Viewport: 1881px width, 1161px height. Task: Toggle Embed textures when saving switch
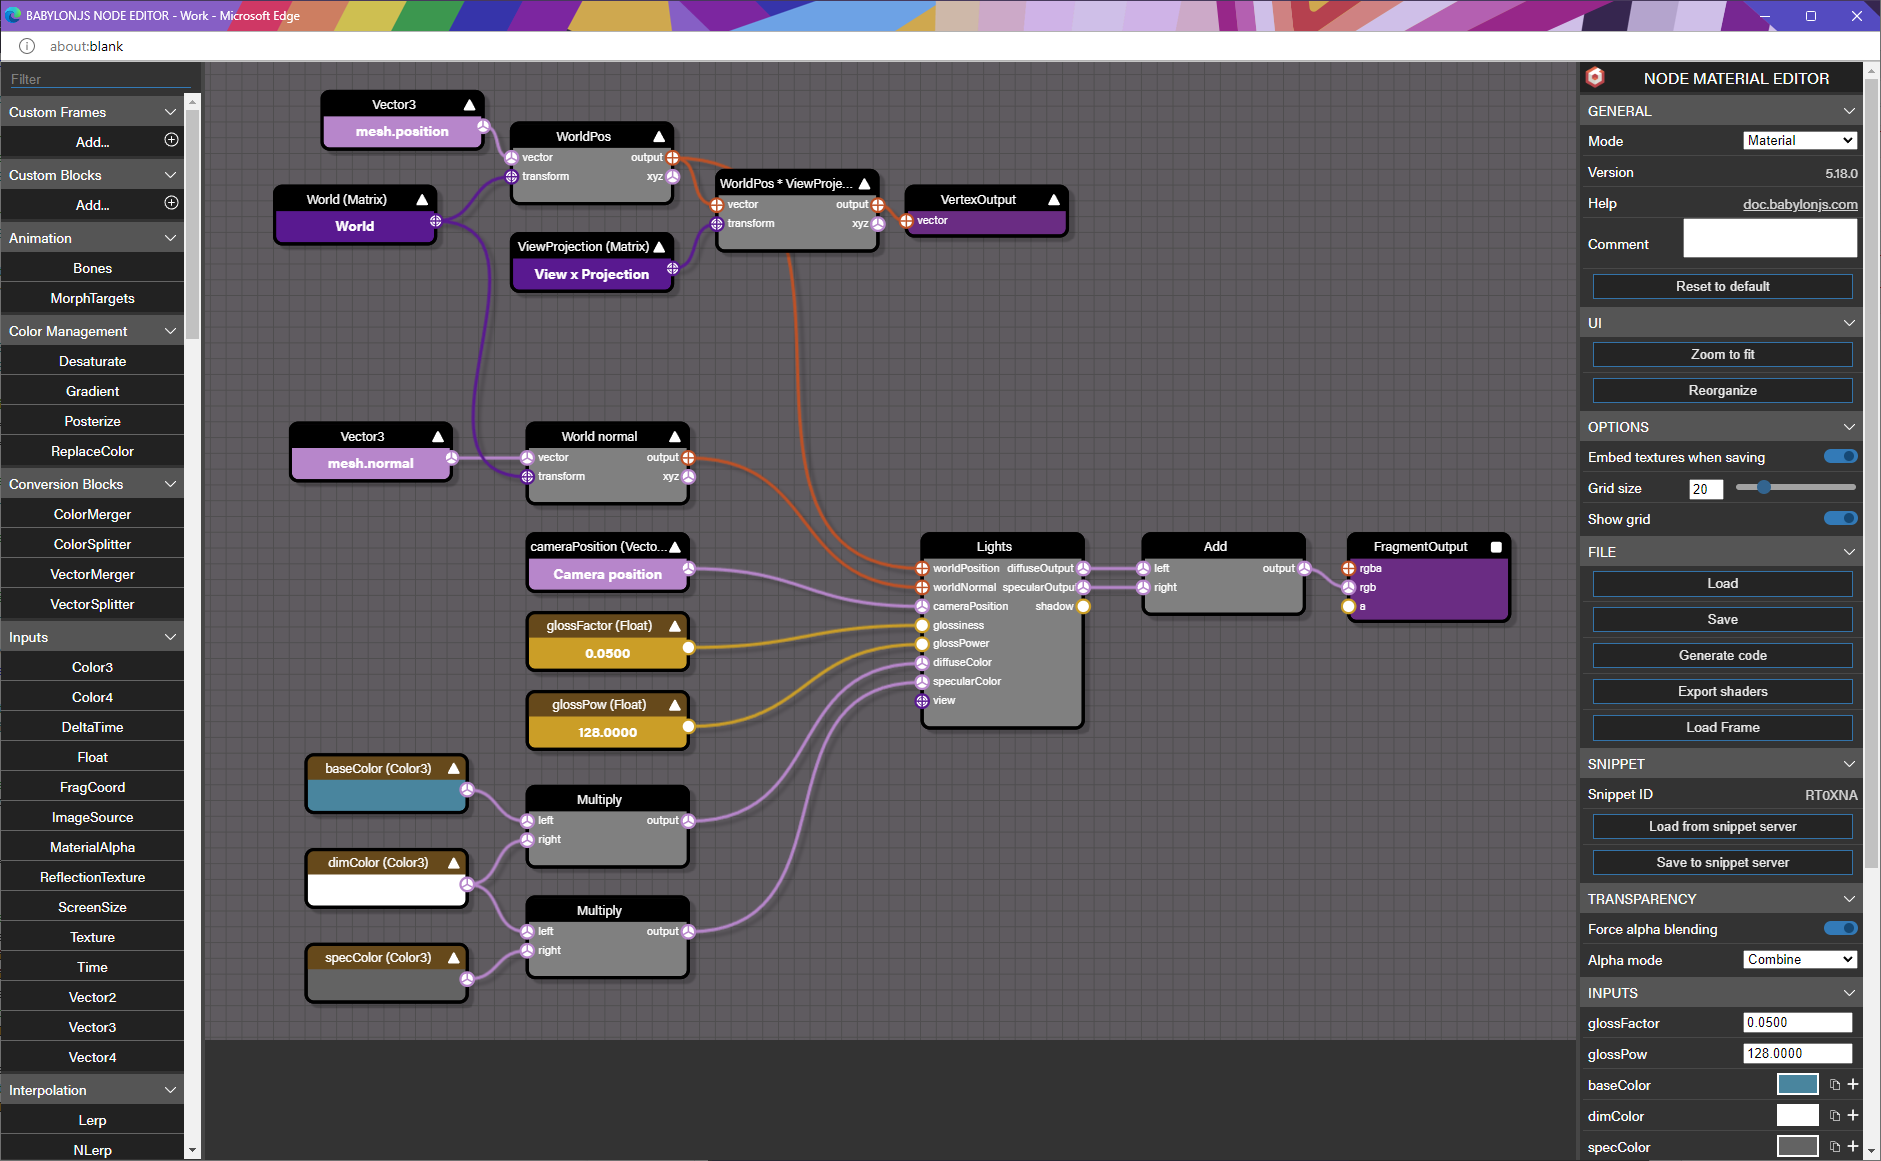click(1841, 456)
